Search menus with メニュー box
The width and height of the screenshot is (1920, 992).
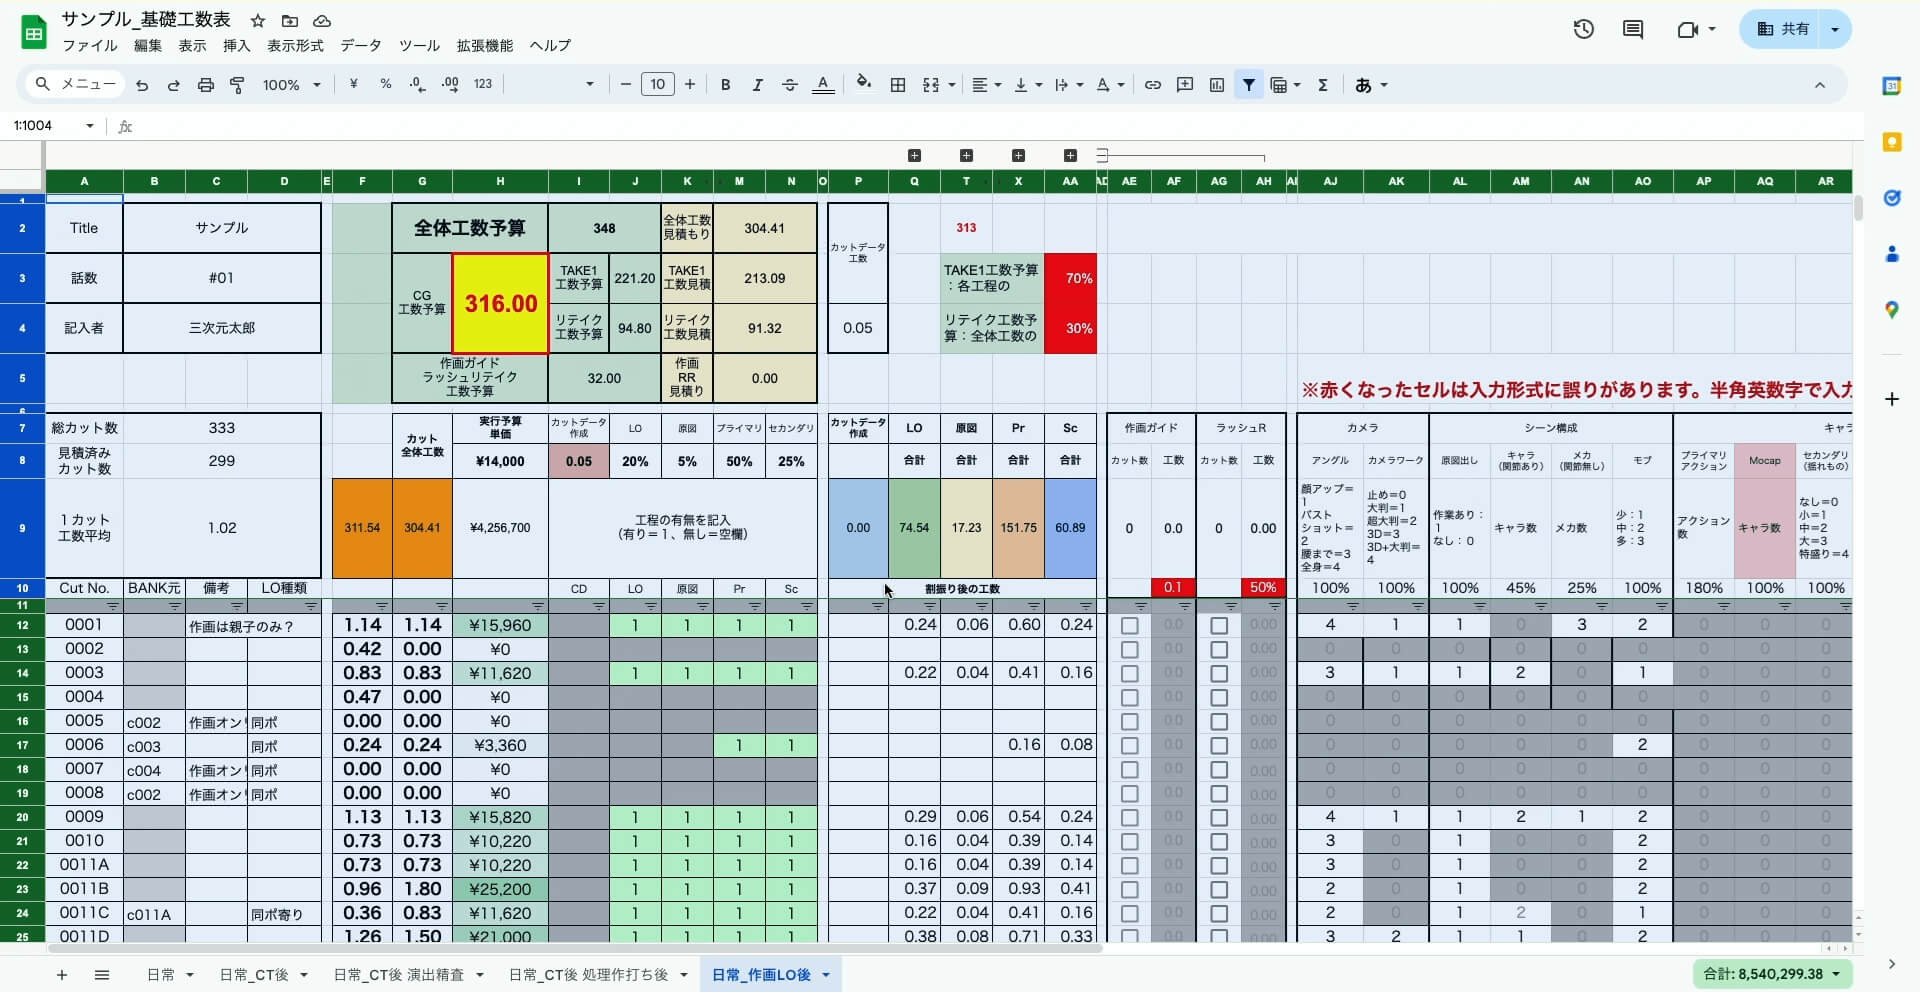[75, 85]
